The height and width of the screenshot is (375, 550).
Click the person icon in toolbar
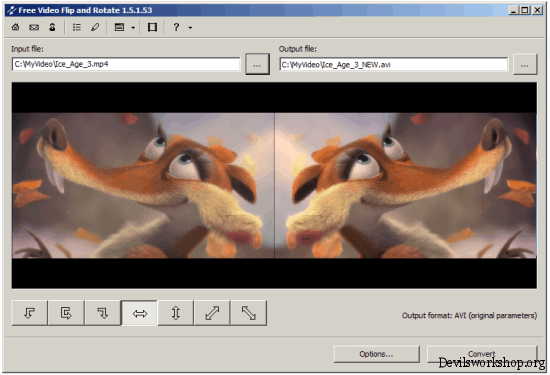(52, 27)
